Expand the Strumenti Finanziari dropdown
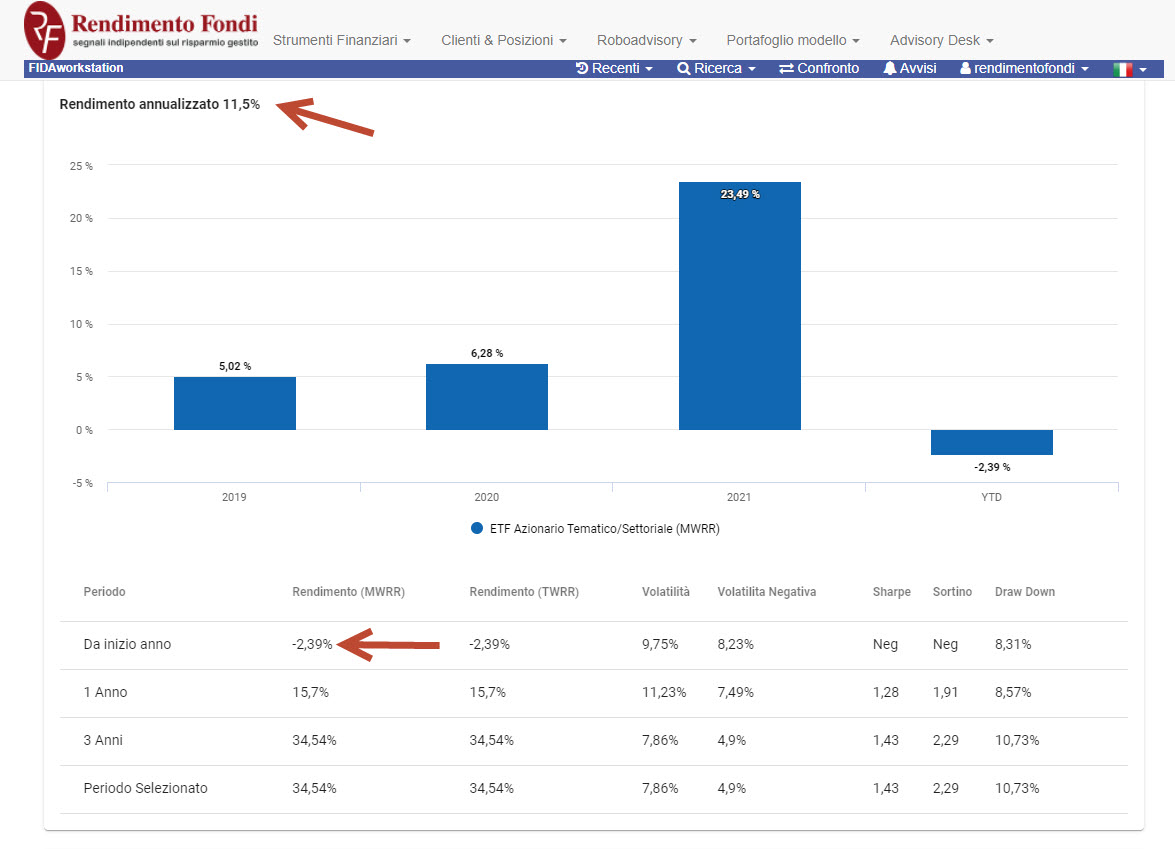The image size is (1175, 849). point(342,40)
